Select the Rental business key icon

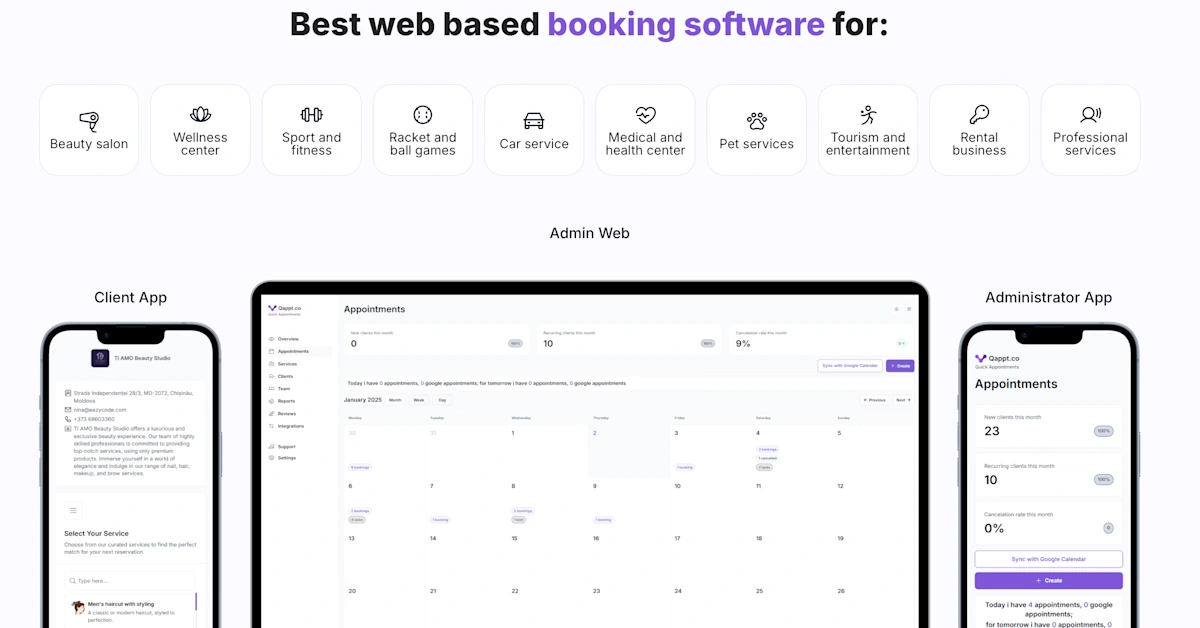(x=979, y=115)
